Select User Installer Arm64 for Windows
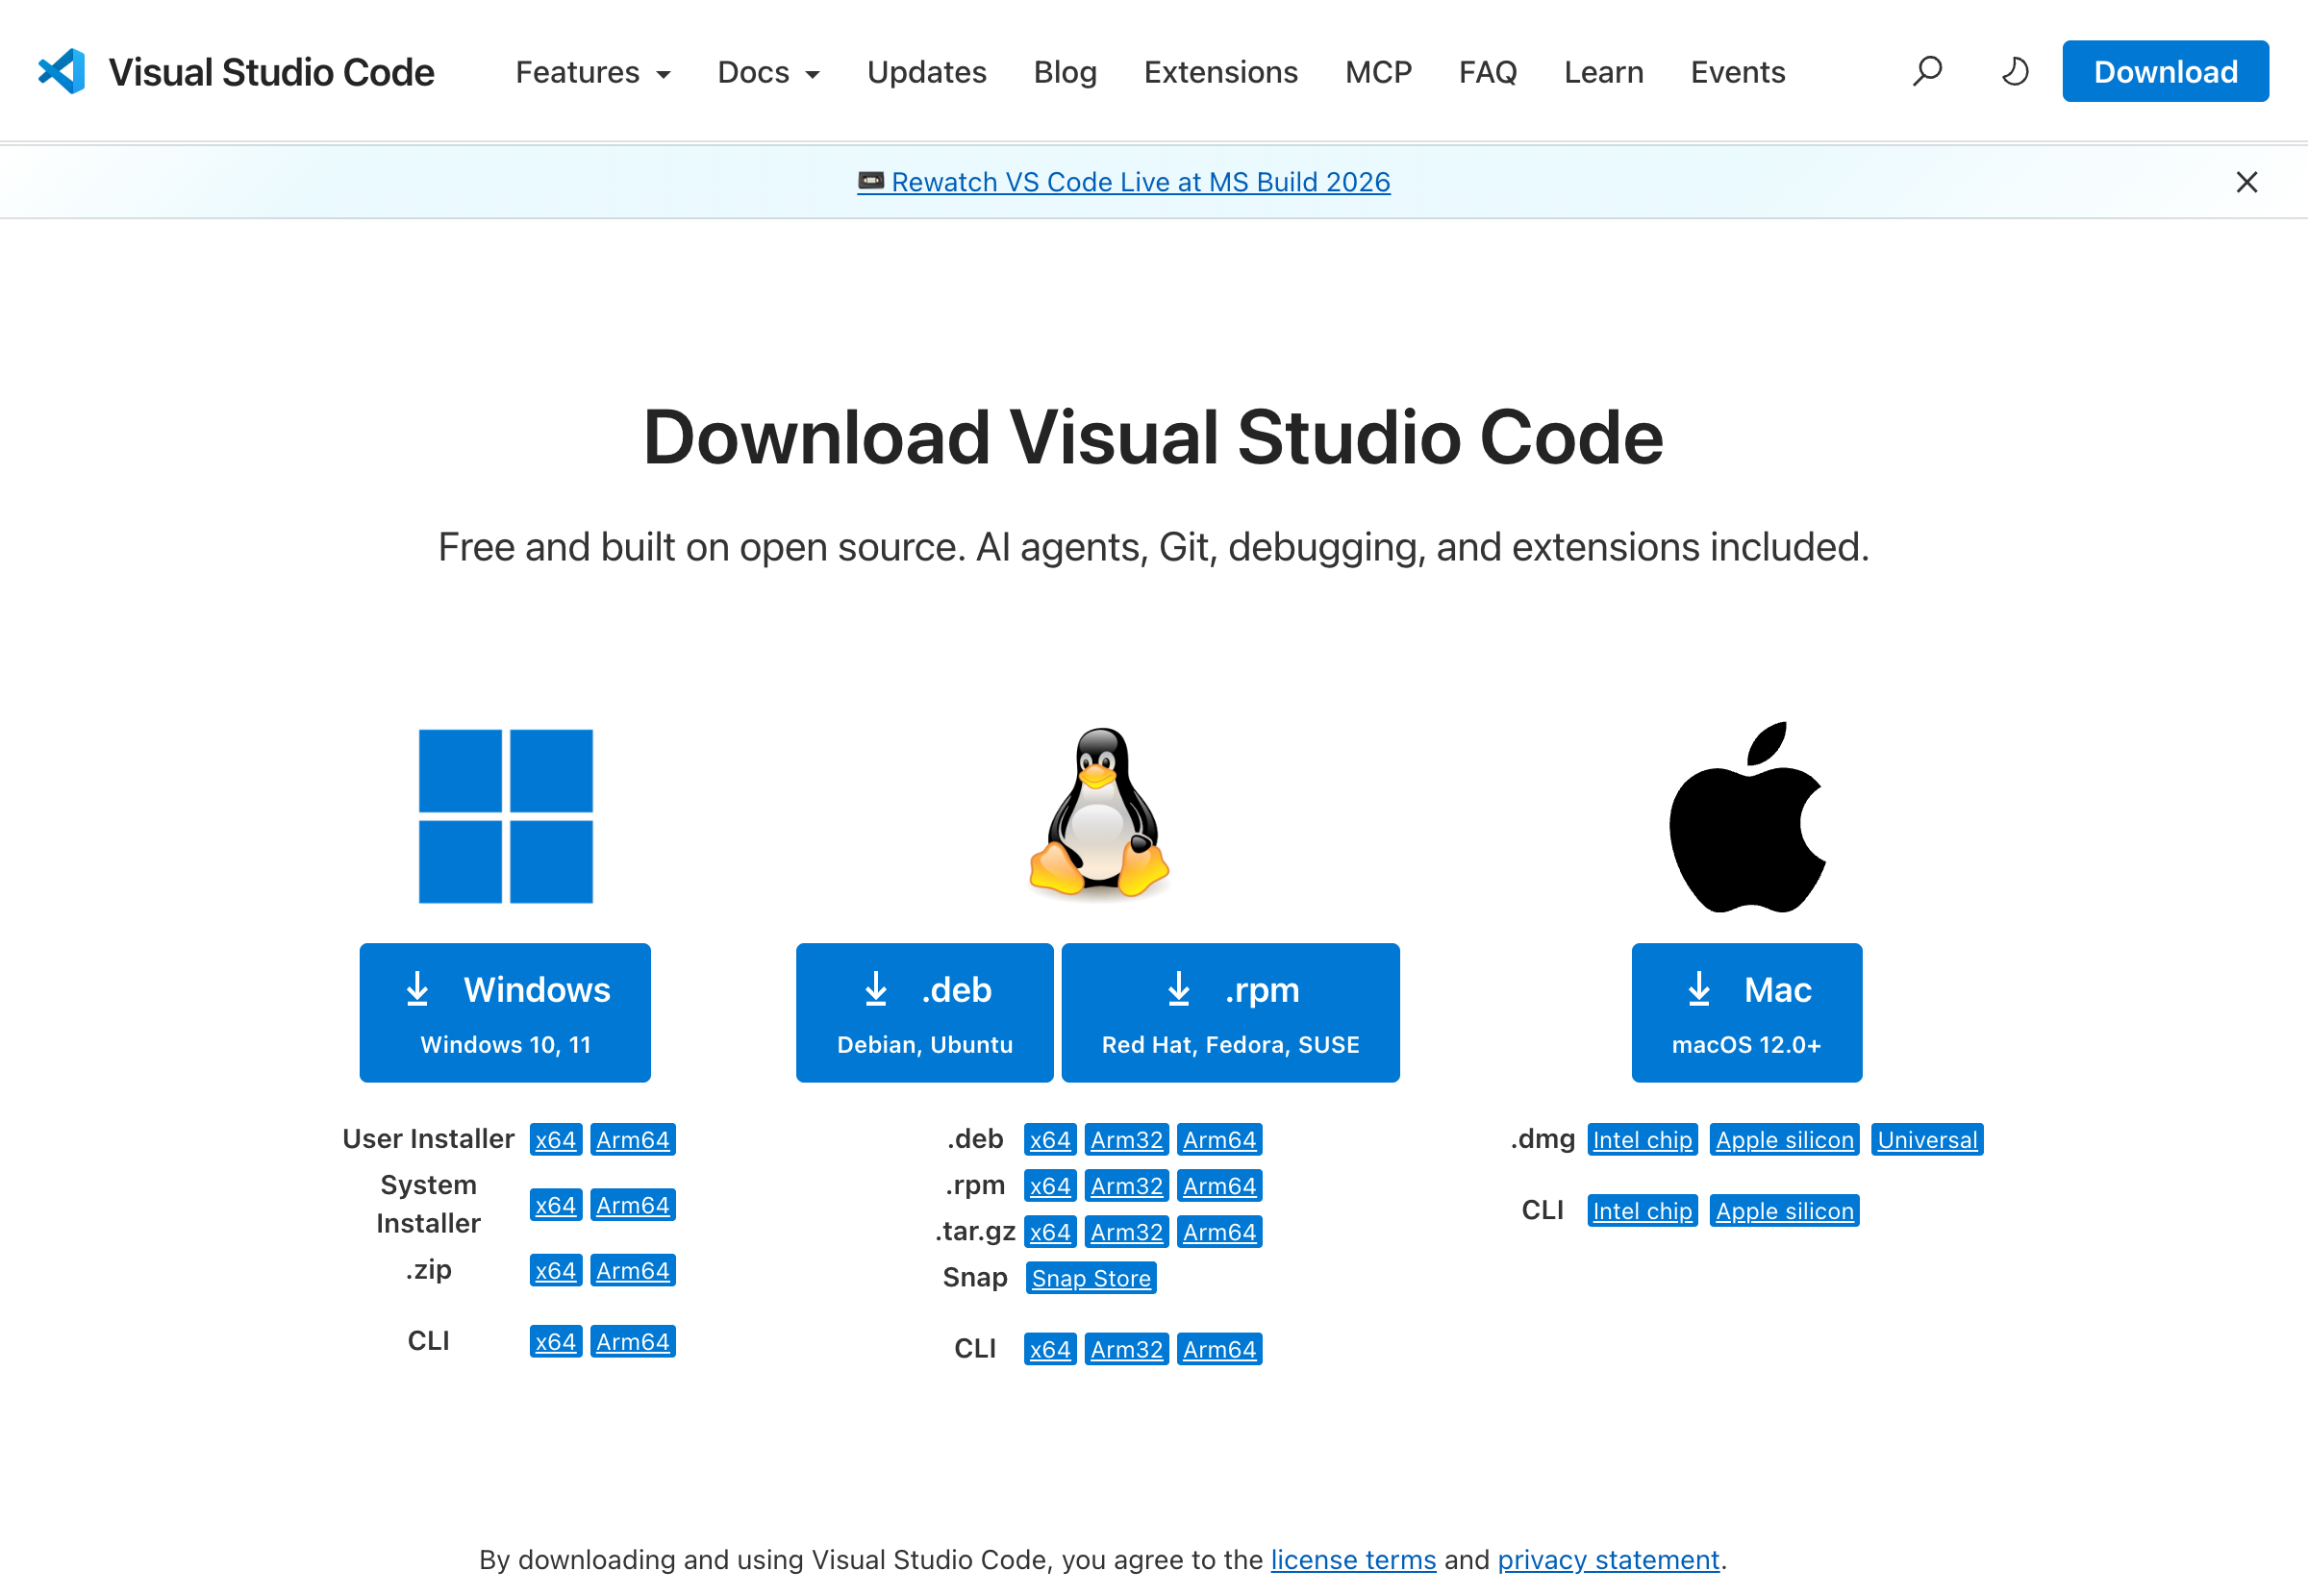 pos(633,1139)
